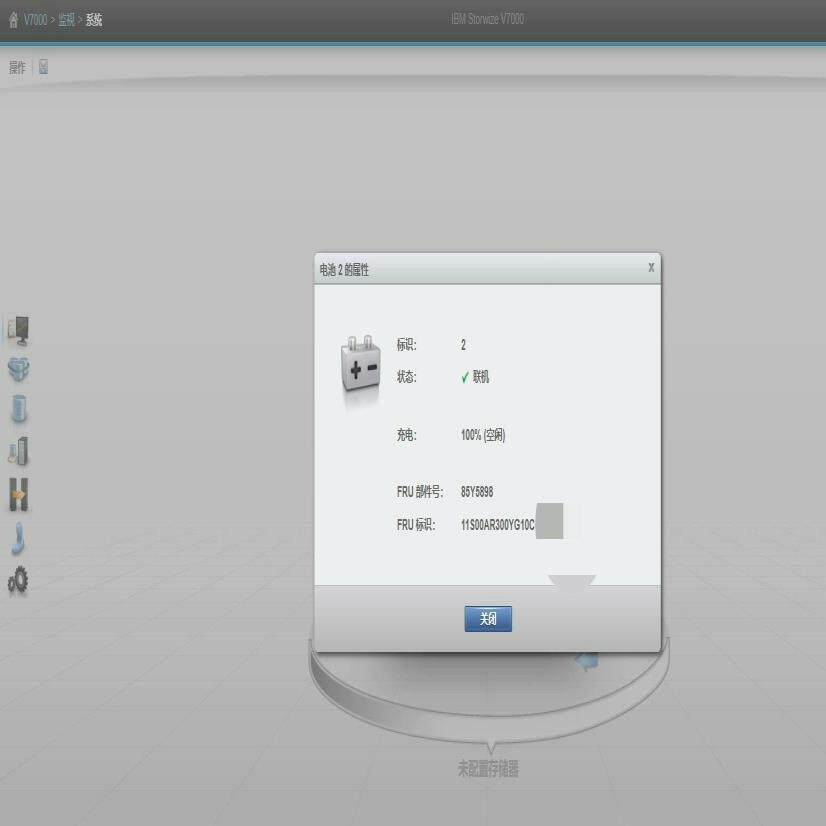Select the Hosts icon in sidebar

(18, 450)
